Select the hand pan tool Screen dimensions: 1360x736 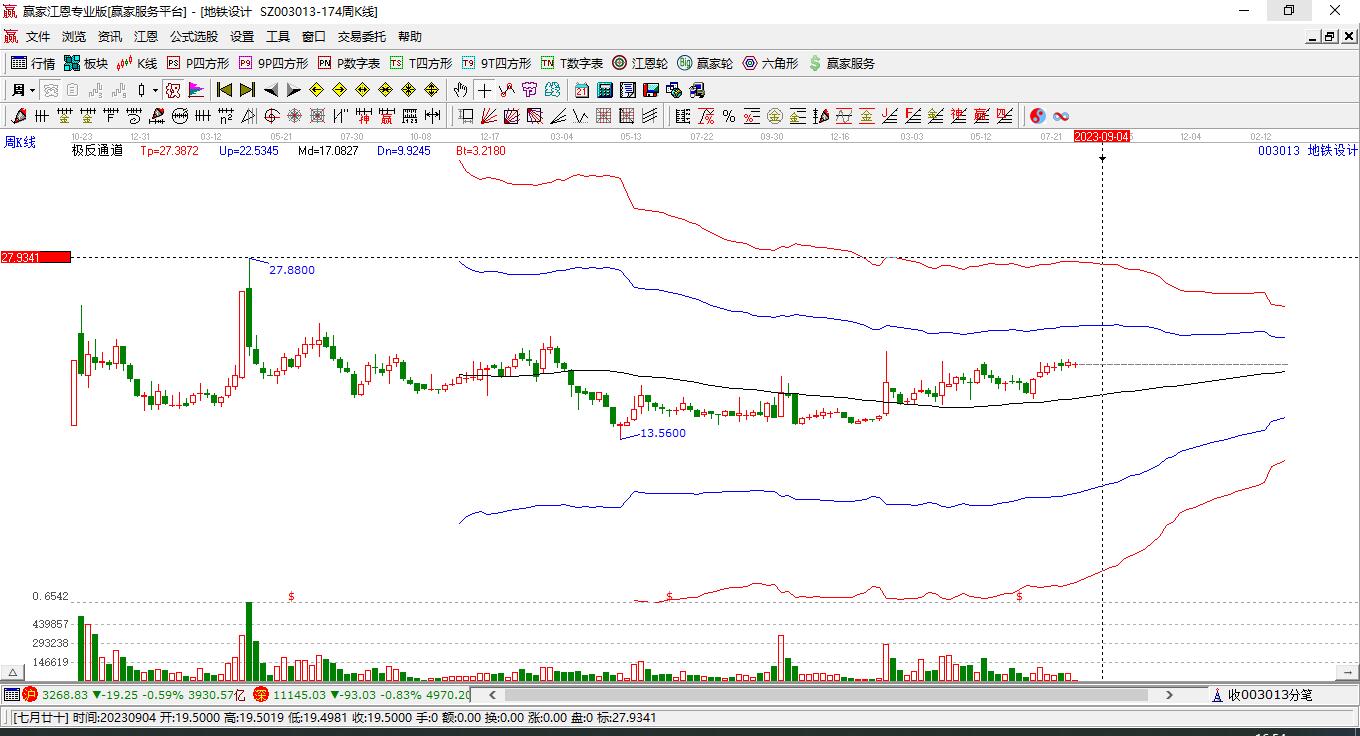click(461, 90)
